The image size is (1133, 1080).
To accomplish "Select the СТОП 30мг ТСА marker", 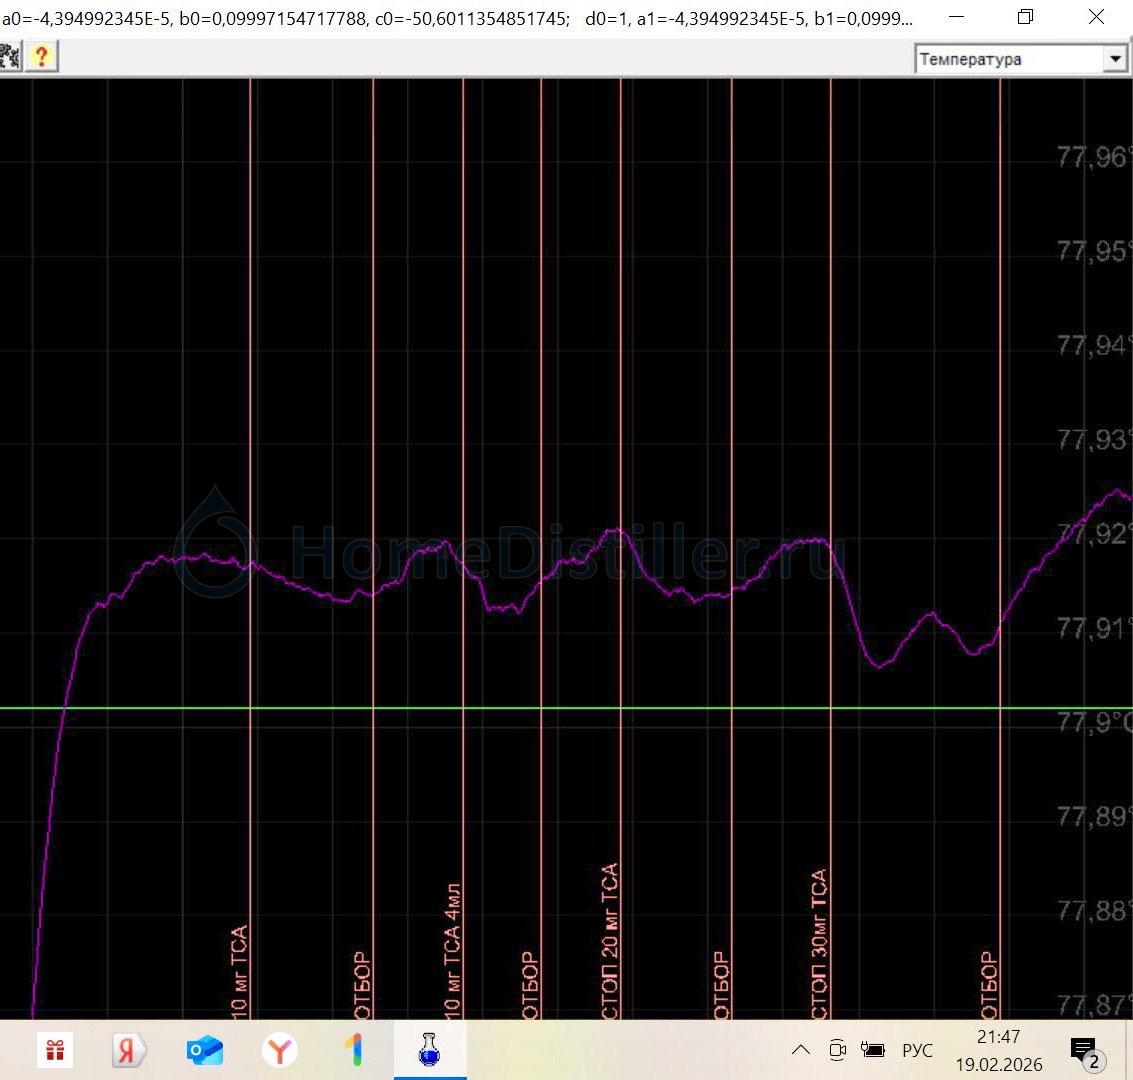I will click(x=819, y=943).
